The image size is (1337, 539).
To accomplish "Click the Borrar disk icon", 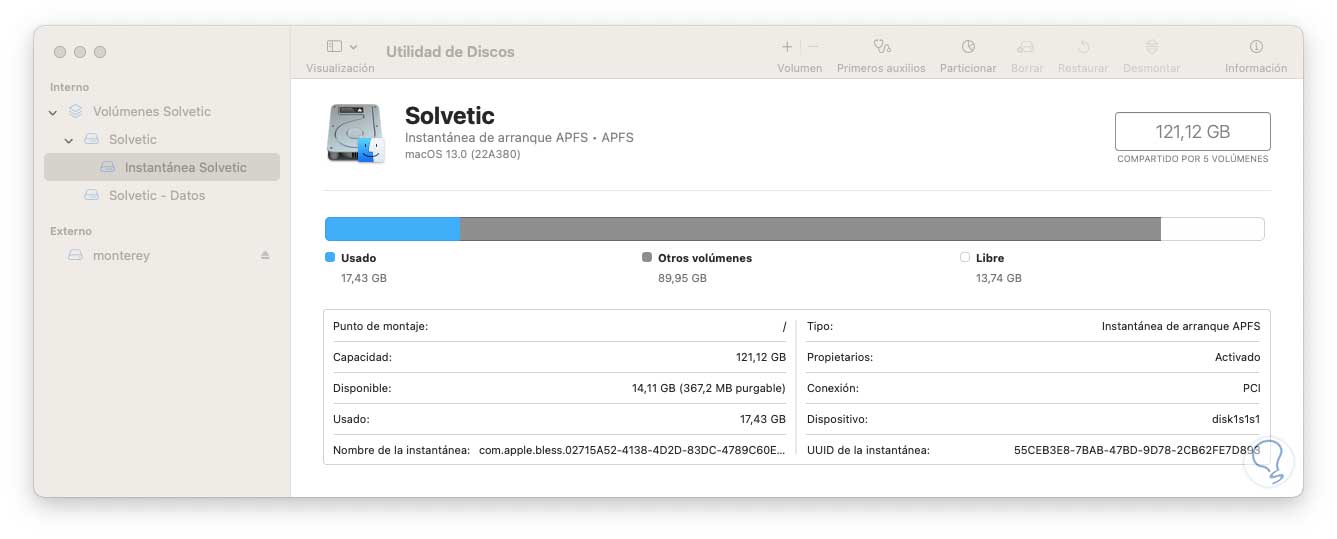I will click(x=1026, y=47).
